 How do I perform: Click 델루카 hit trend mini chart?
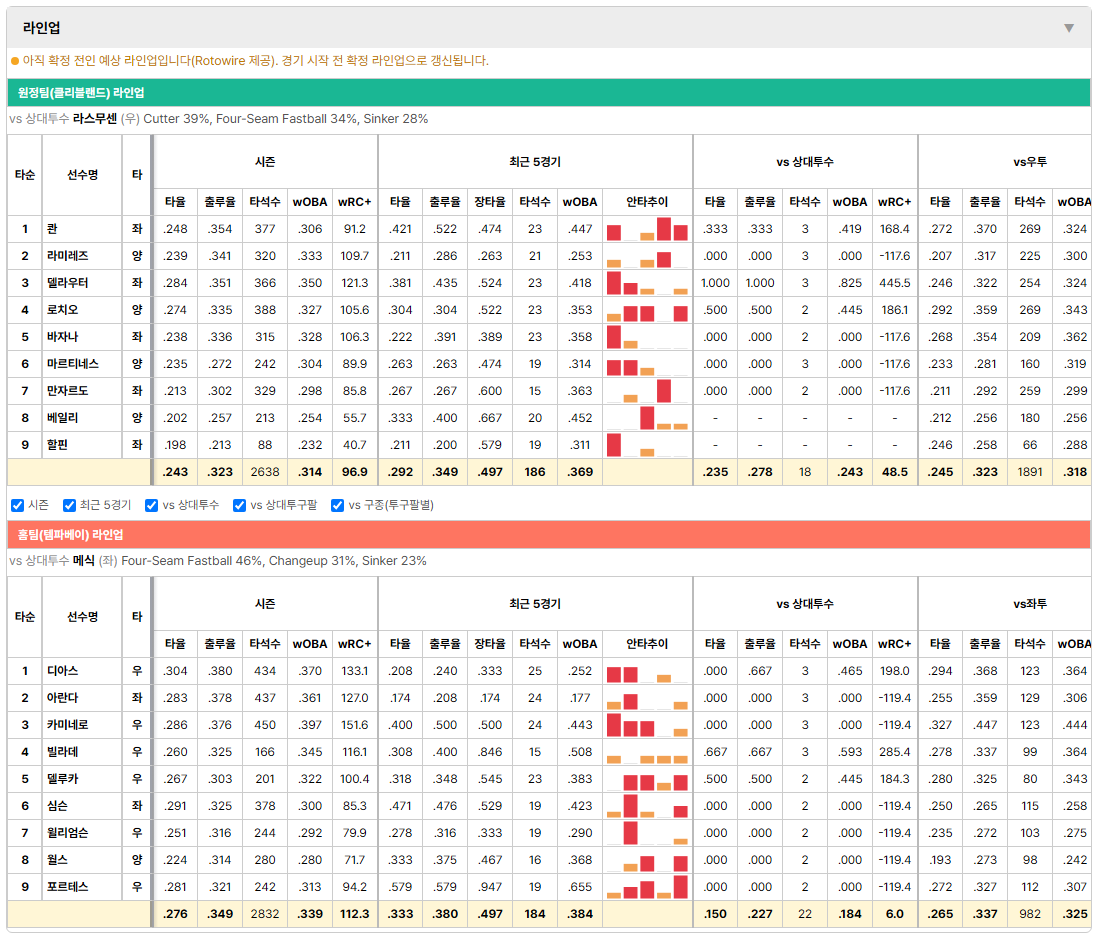pyautogui.click(x=647, y=779)
